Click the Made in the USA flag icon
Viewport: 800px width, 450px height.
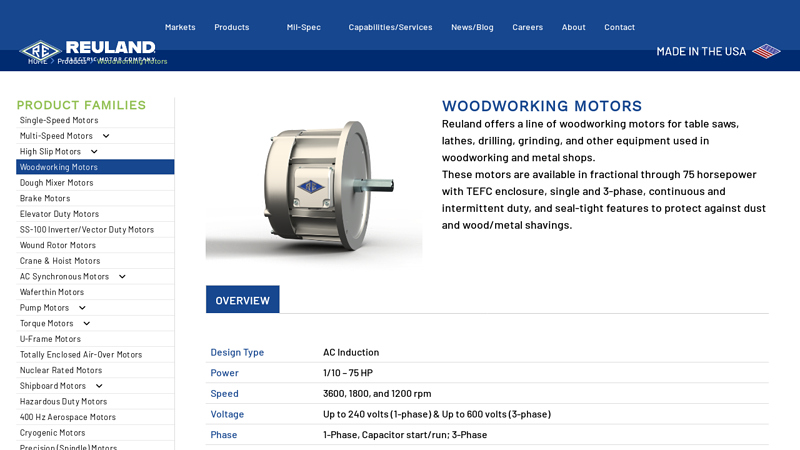[x=766, y=51]
